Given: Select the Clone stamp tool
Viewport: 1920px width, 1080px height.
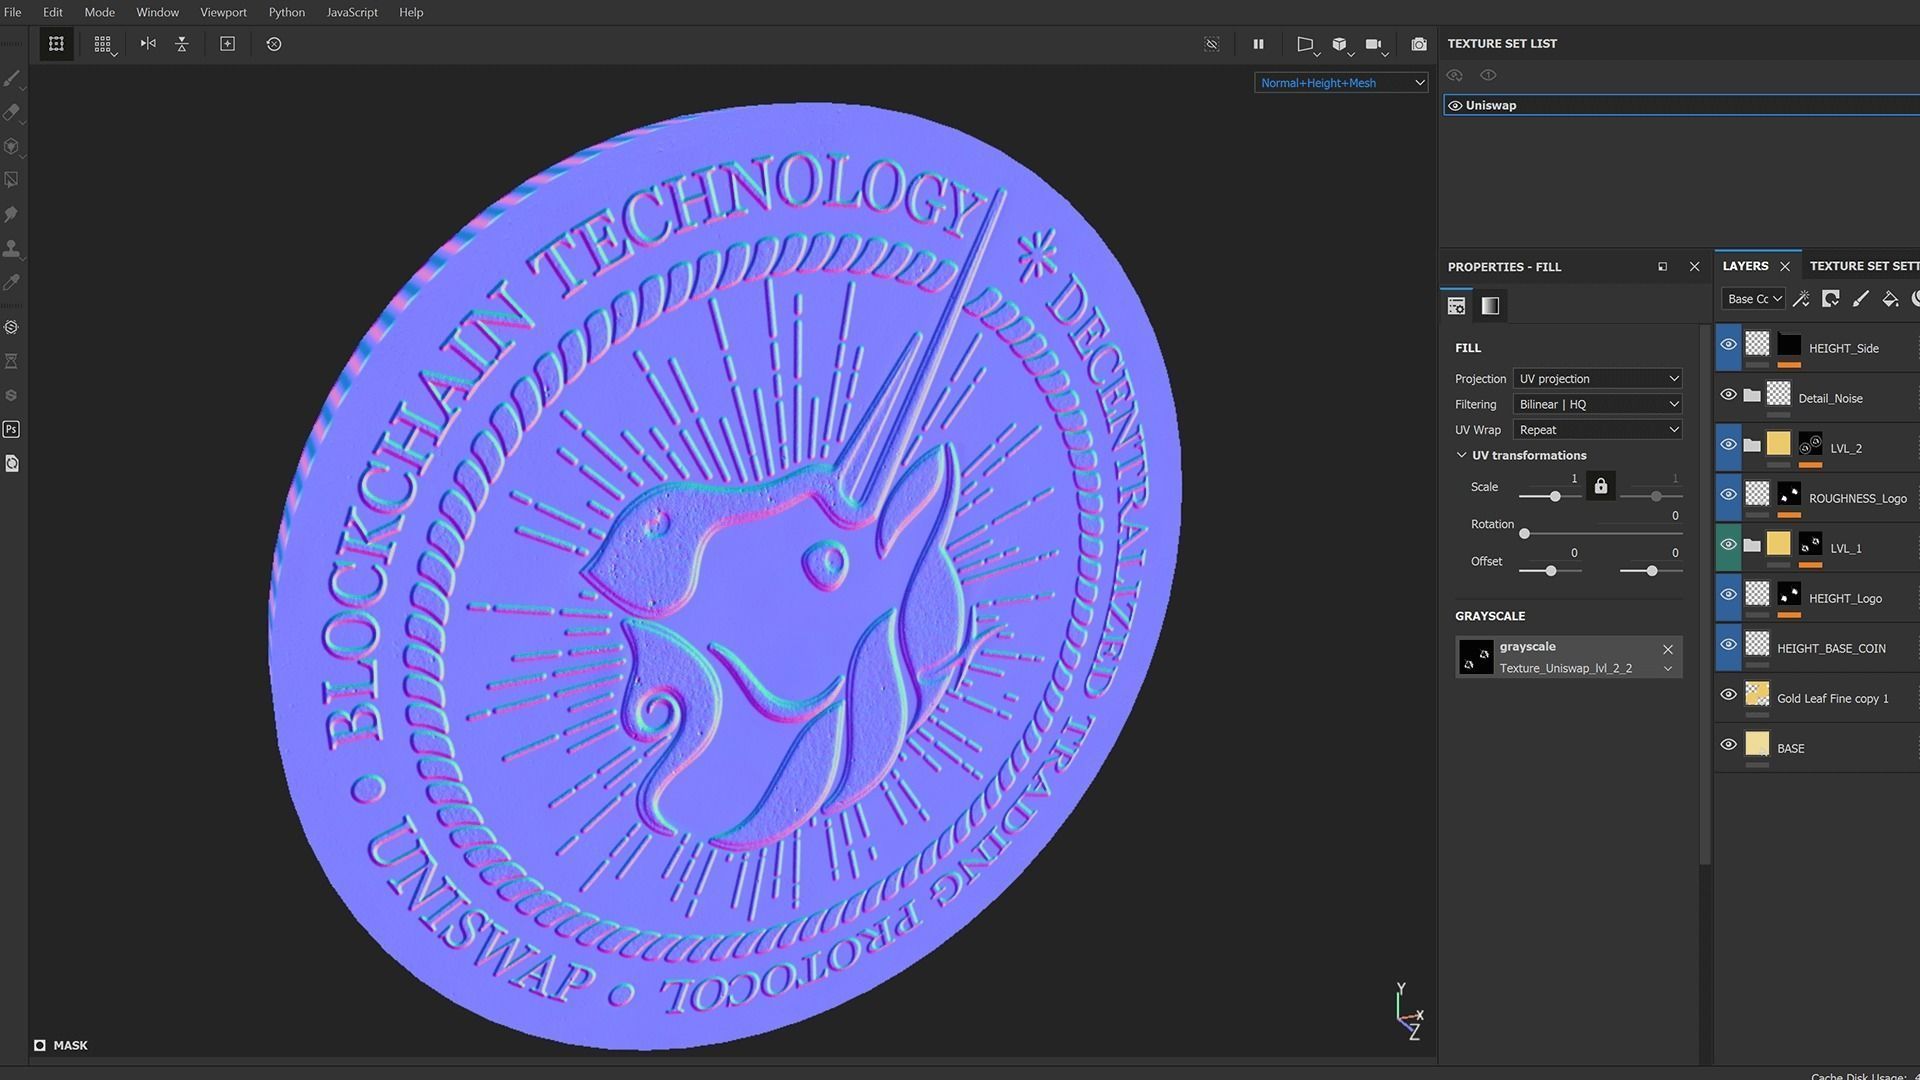Looking at the screenshot, I should click(12, 248).
